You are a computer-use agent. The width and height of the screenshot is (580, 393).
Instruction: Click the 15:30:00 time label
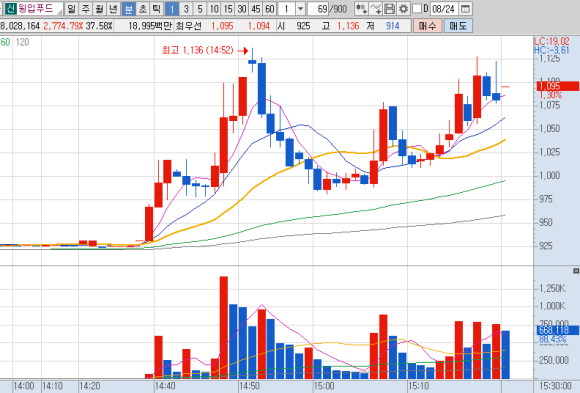pyautogui.click(x=555, y=386)
